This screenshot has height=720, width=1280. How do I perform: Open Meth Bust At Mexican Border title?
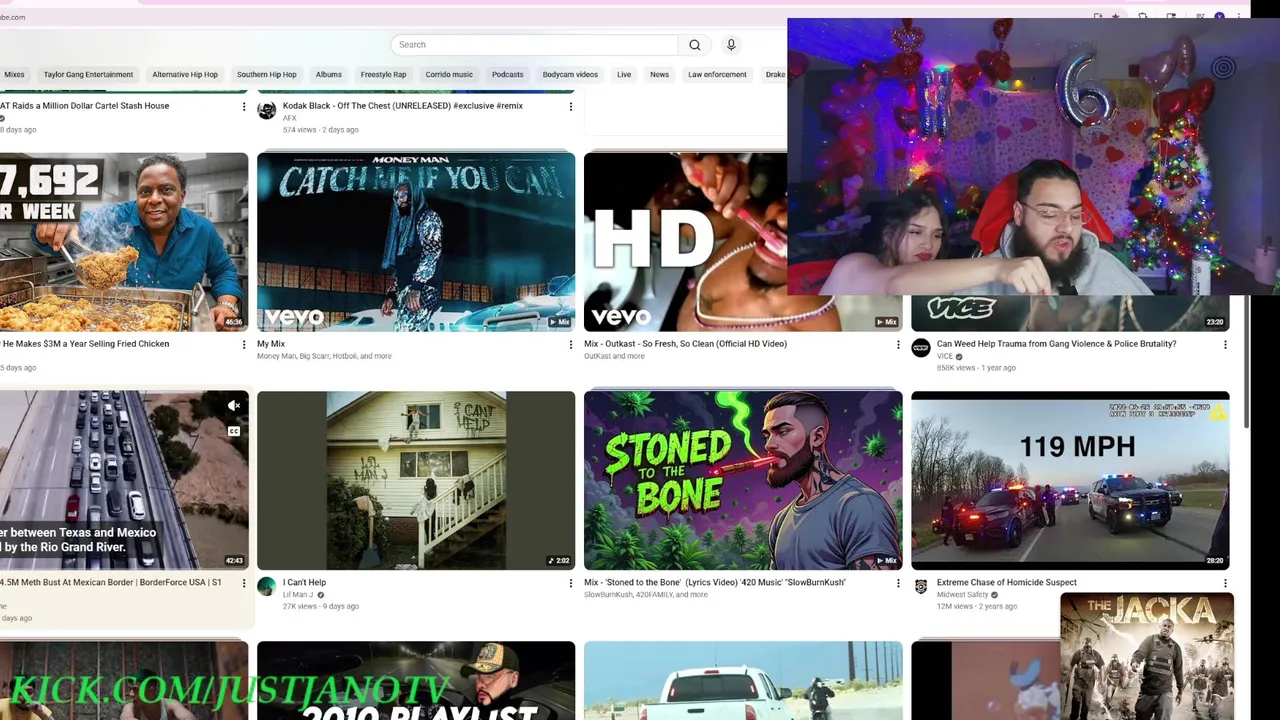[110, 583]
